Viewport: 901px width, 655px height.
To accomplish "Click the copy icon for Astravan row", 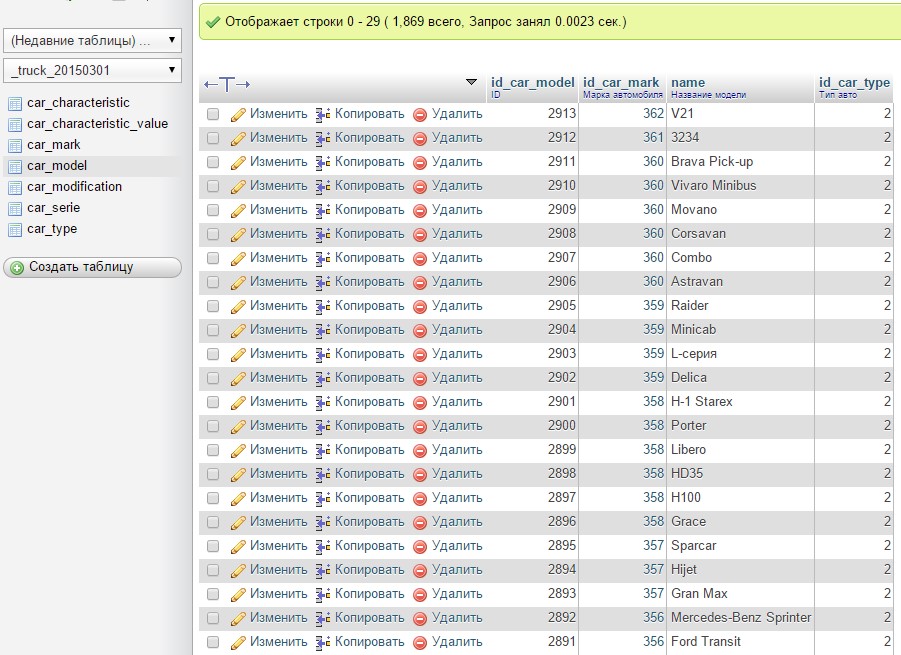I will click(x=322, y=282).
